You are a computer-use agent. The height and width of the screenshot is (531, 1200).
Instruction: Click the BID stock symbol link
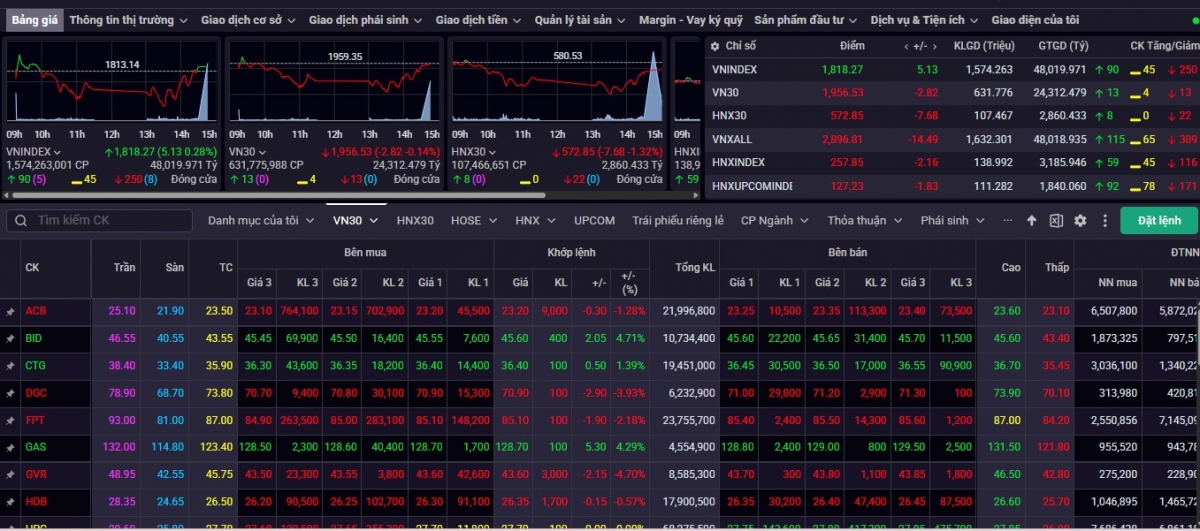coord(34,339)
